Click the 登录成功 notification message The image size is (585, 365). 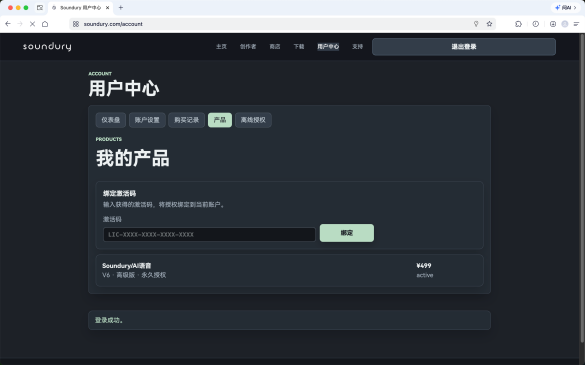(109, 320)
